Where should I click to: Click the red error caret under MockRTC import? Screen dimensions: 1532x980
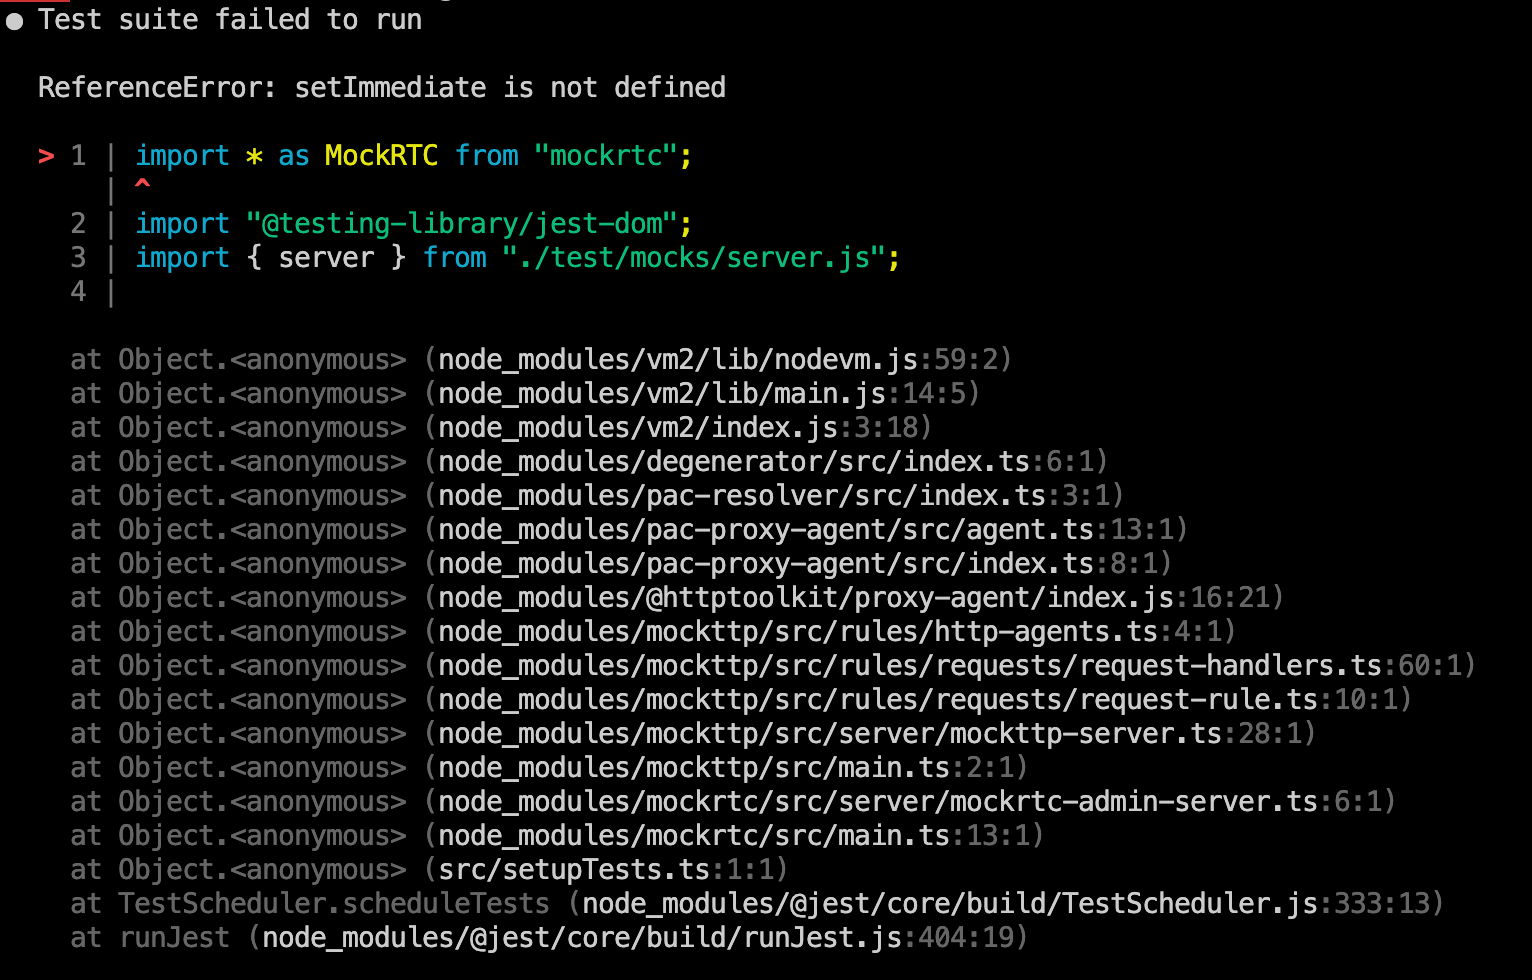point(143,184)
